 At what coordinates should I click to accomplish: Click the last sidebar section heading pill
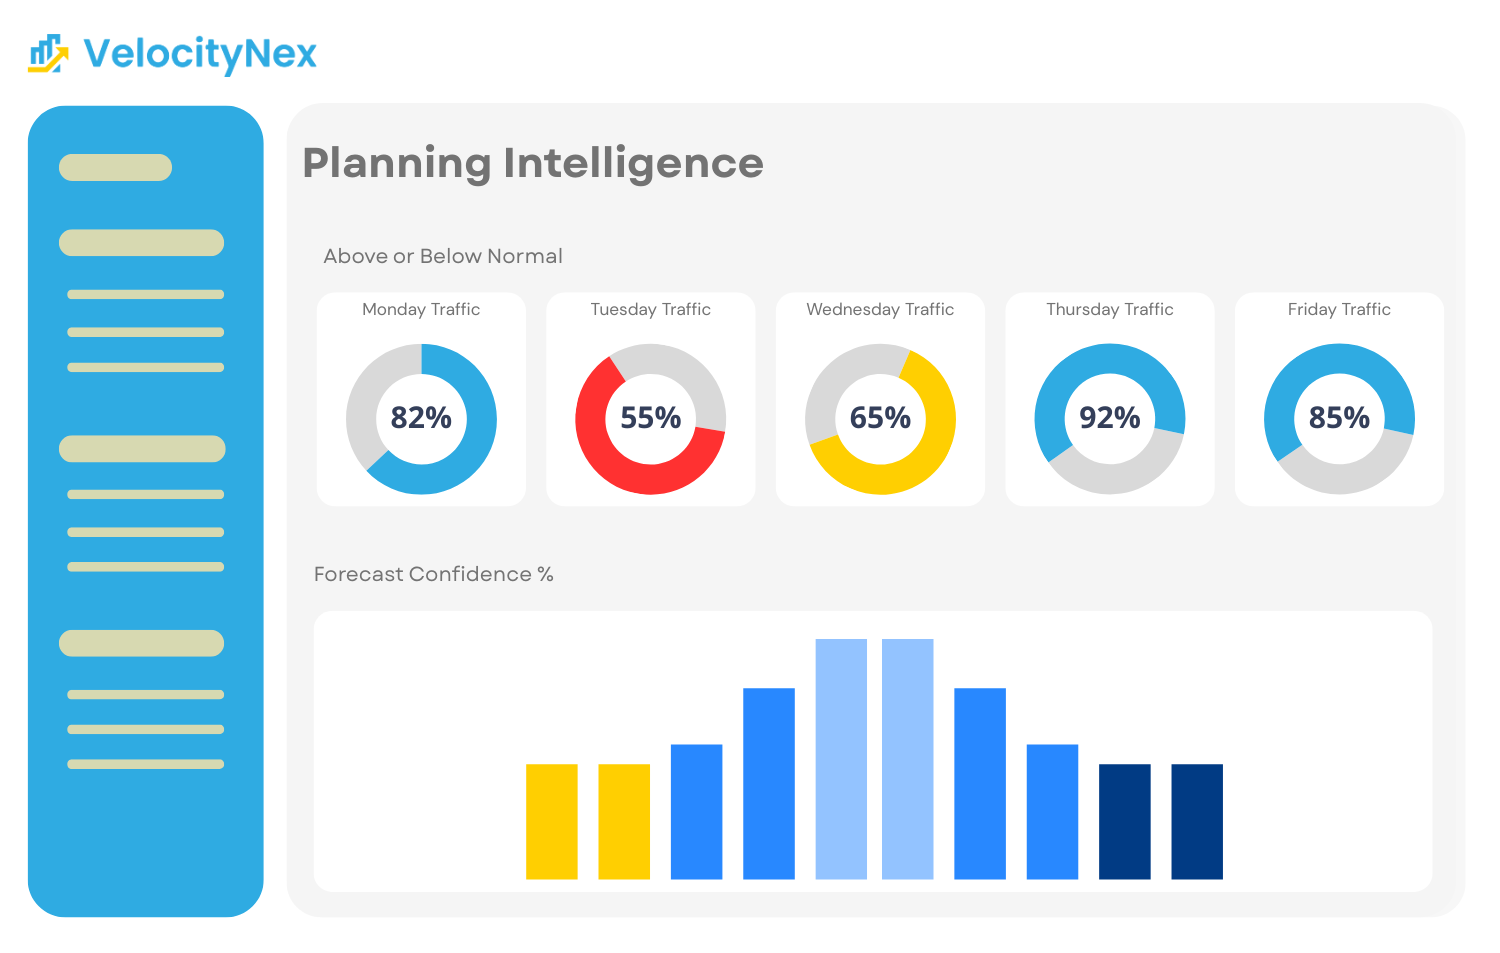141,643
